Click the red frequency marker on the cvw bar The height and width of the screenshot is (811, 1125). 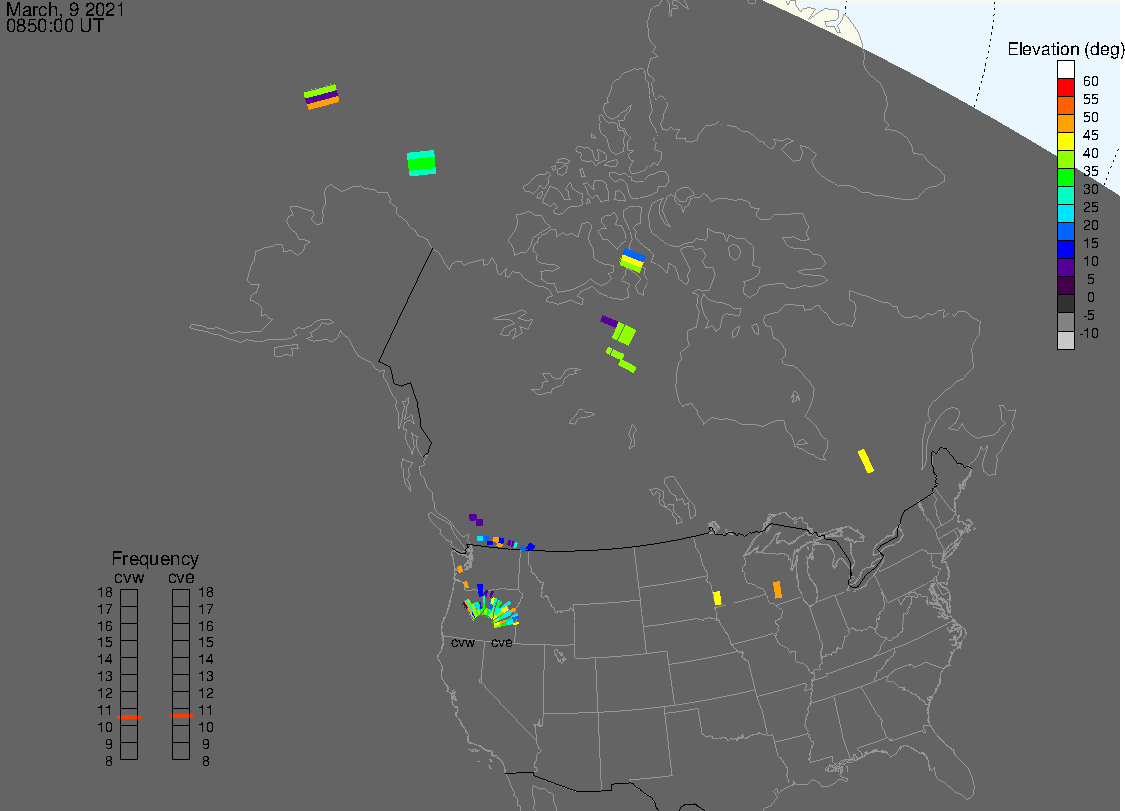tap(129, 716)
